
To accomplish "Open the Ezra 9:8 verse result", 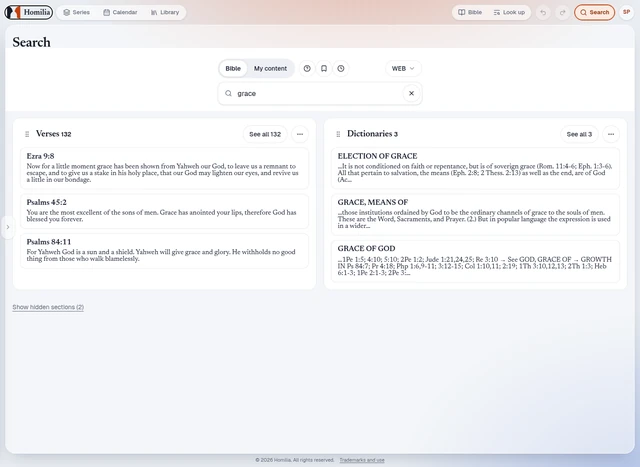I will 164,168.
